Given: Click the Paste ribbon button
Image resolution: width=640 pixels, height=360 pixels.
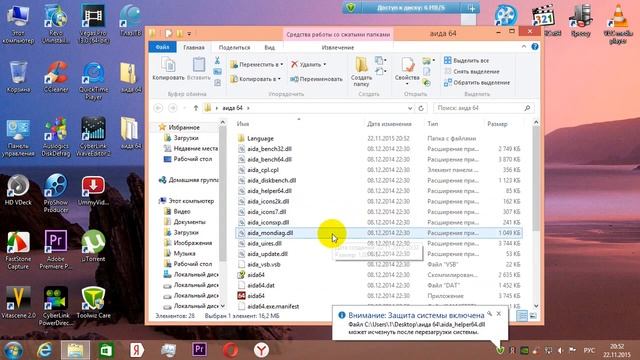Looking at the screenshot, I should coord(199,69).
